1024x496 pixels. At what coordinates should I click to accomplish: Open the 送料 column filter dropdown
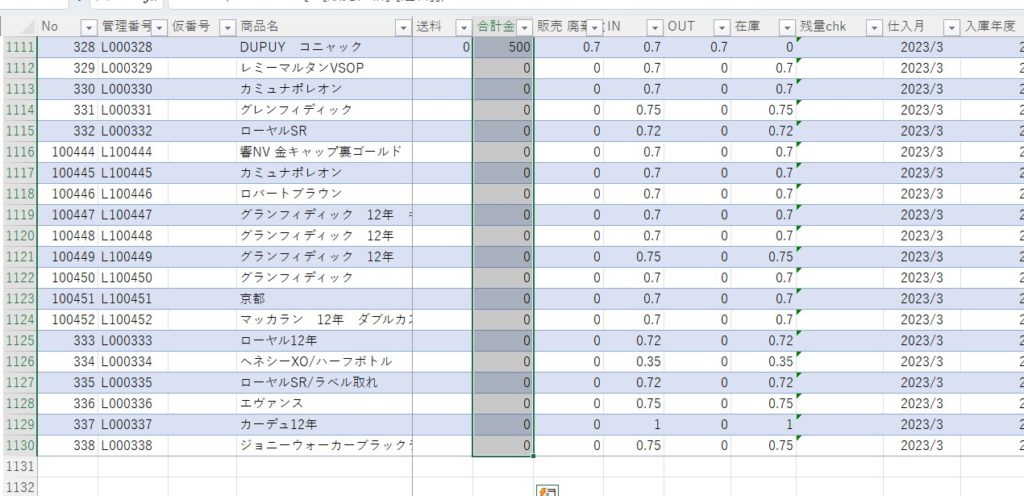pos(462,26)
